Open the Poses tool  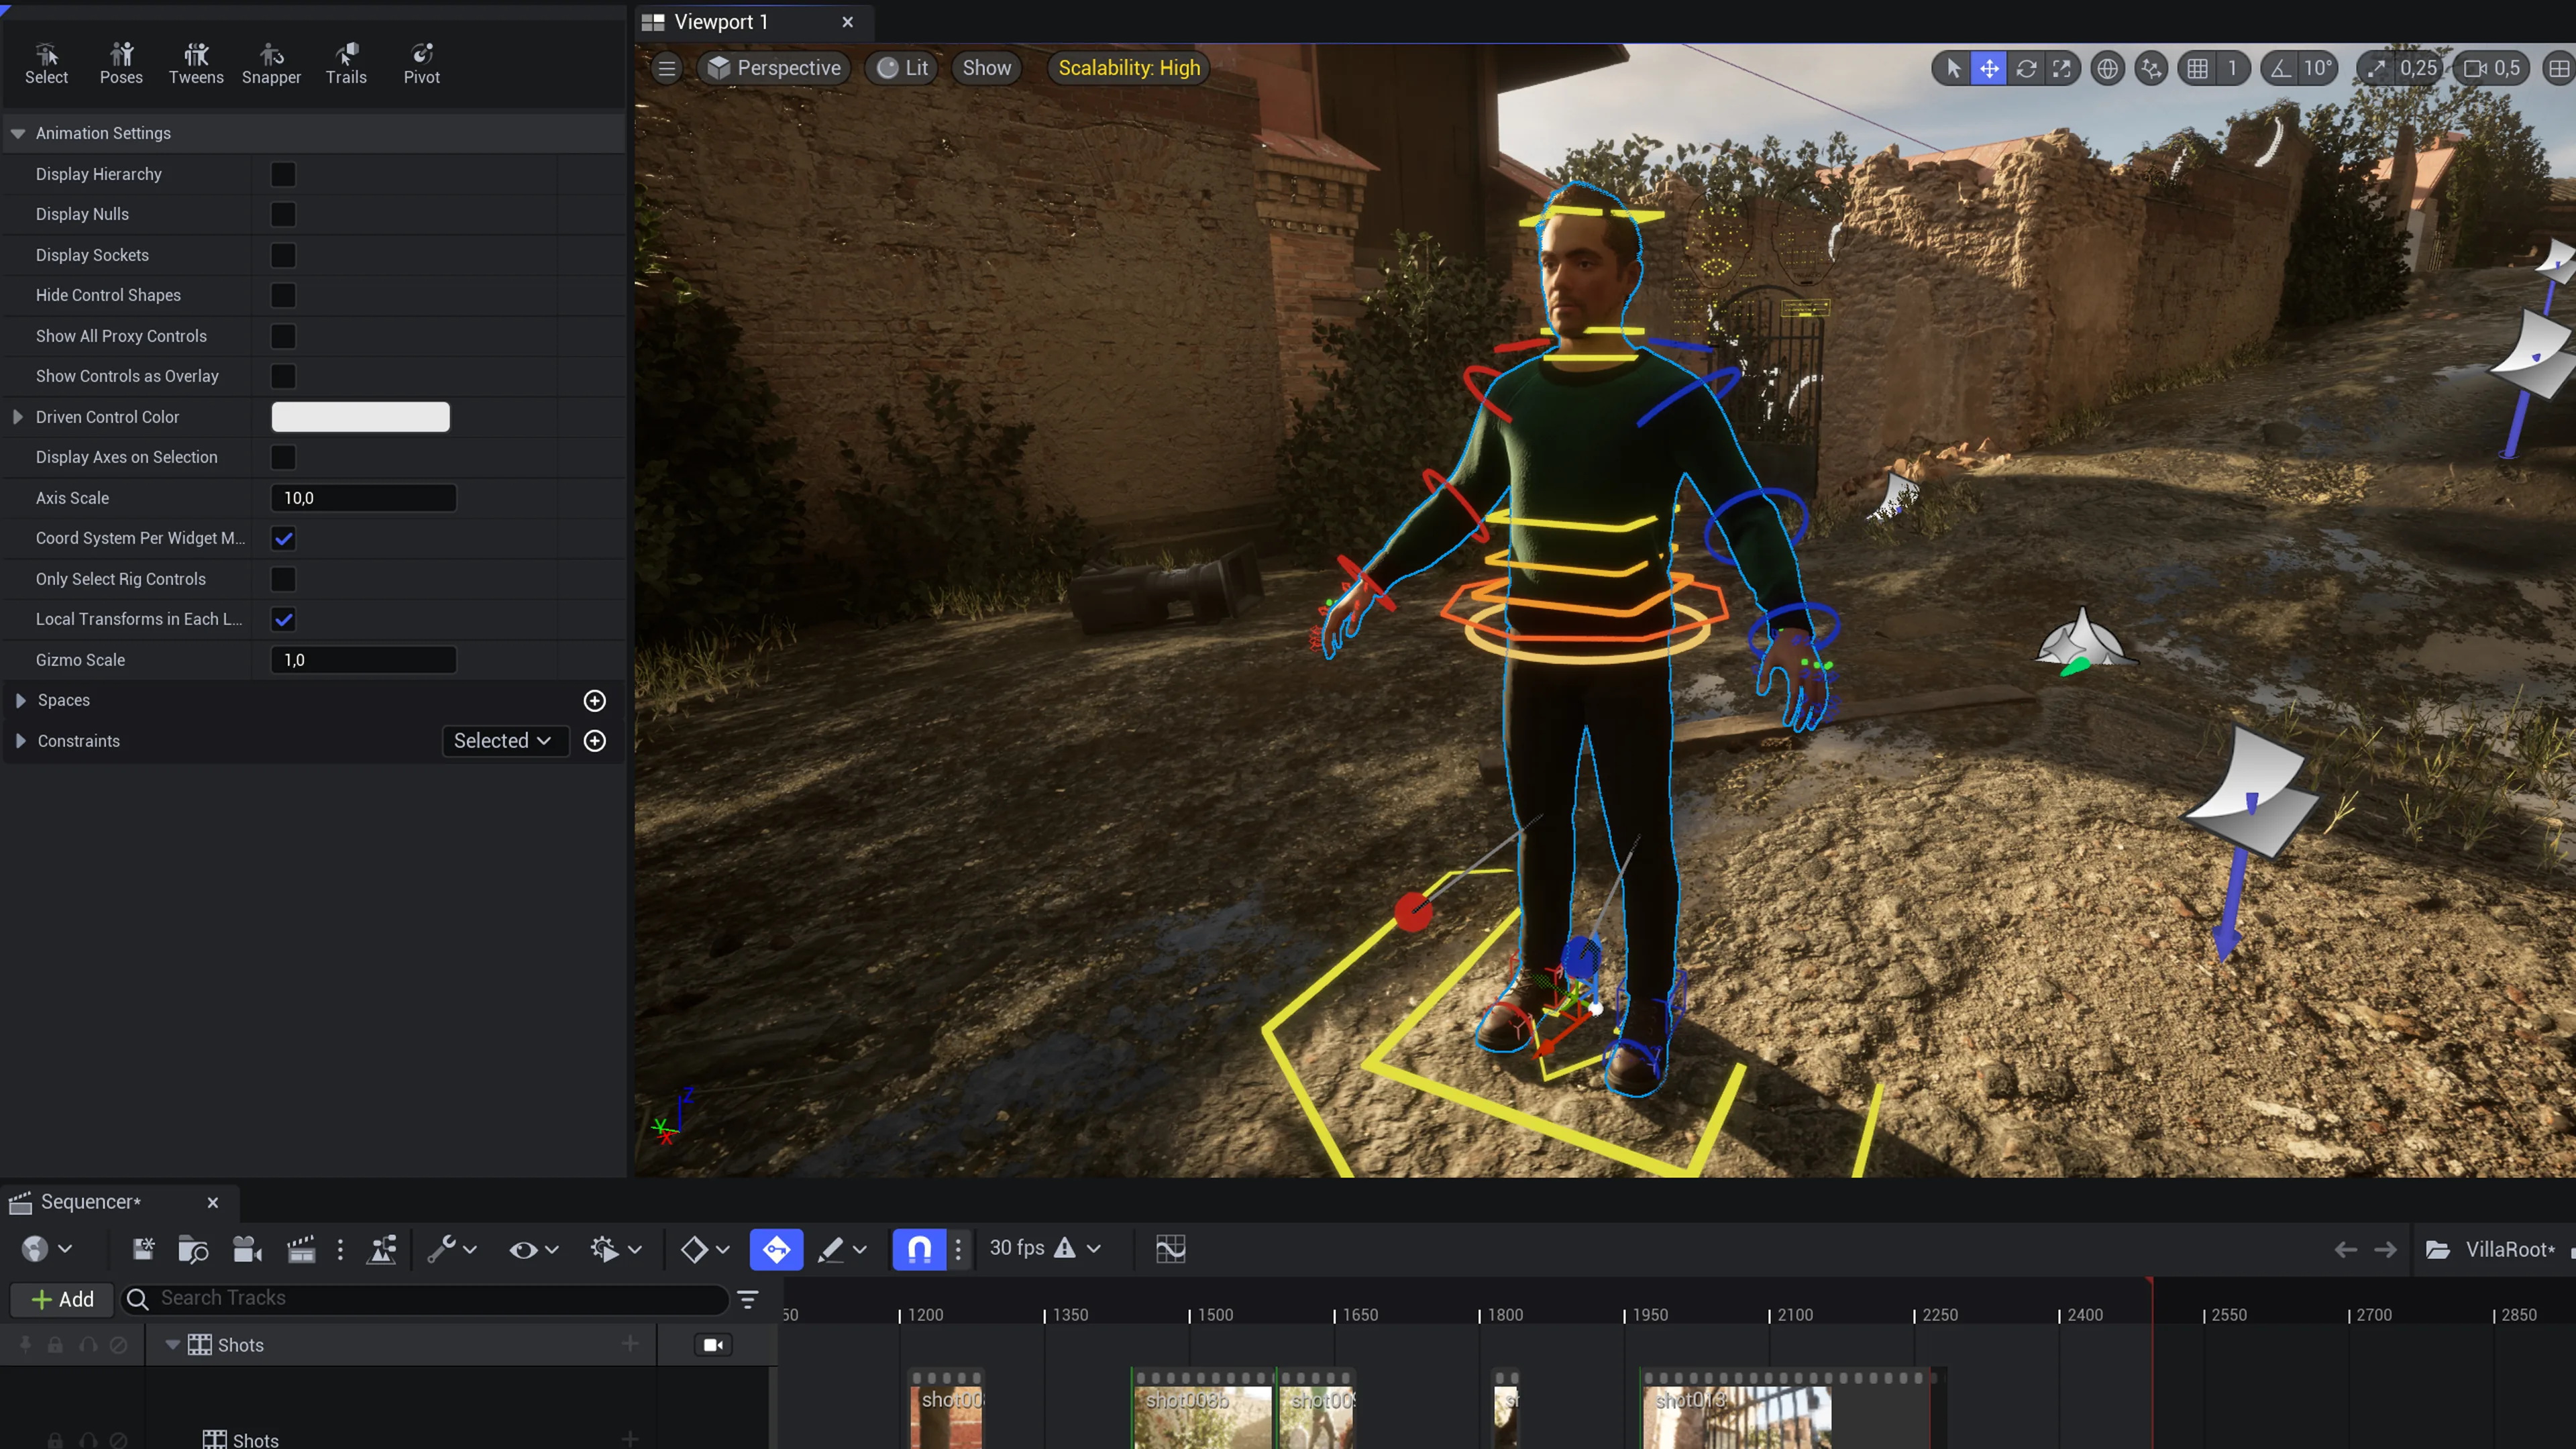click(x=121, y=63)
